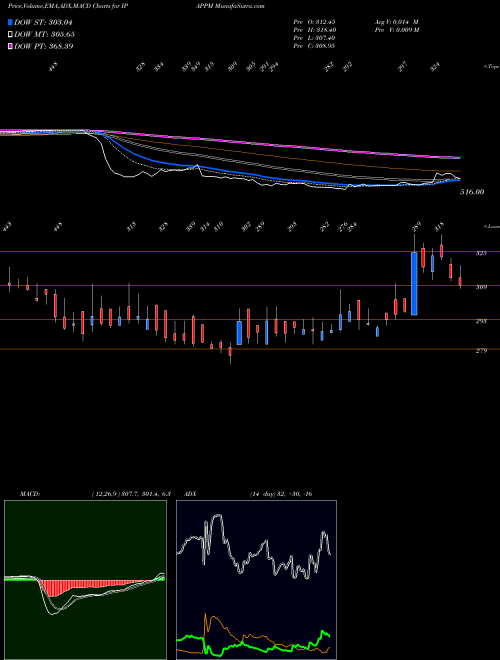
Task: Click the '<Tops' label above EMA chart
Action: 491,66
